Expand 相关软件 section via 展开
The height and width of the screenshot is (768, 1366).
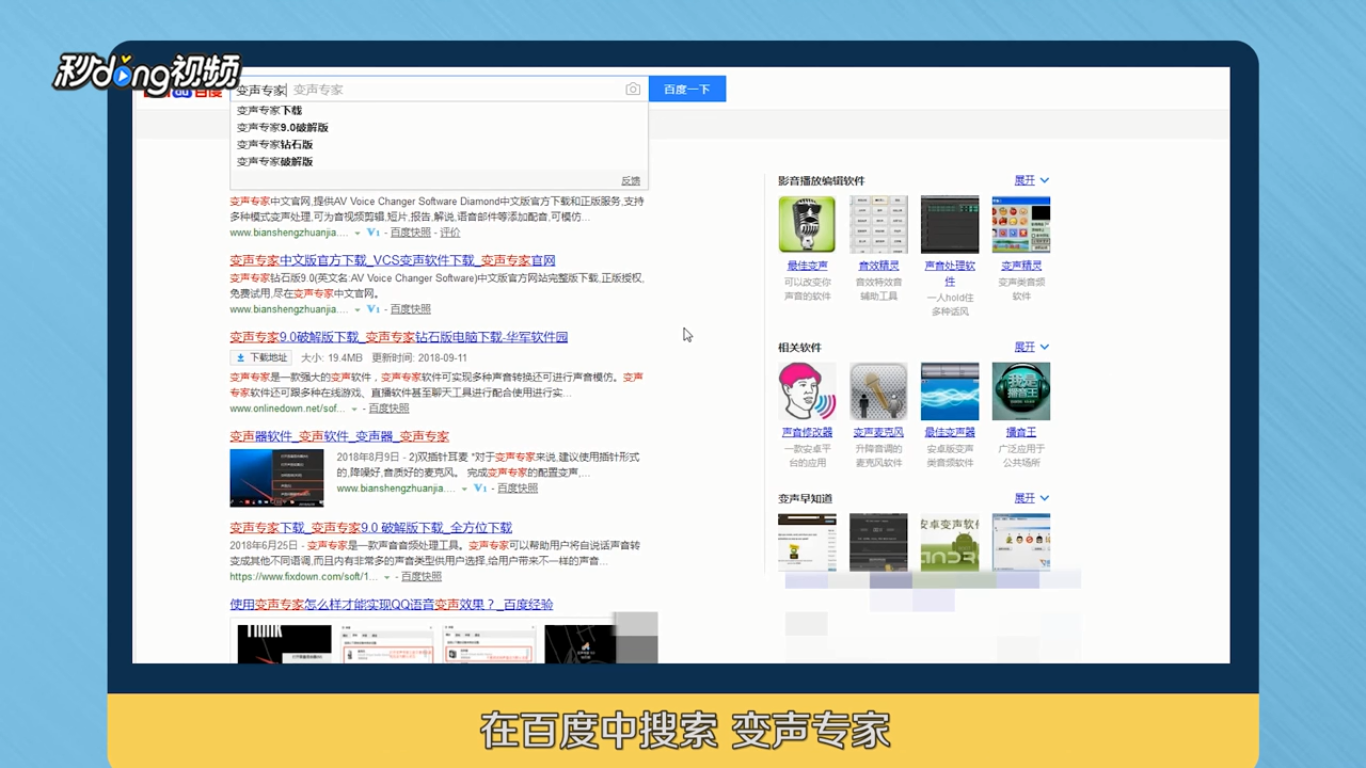pyautogui.click(x=1031, y=347)
